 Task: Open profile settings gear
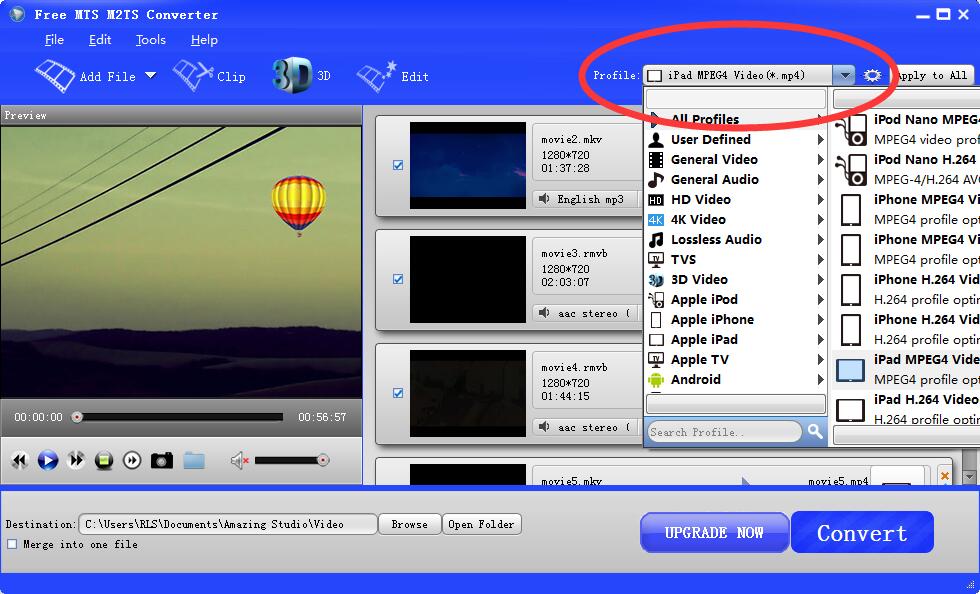tap(872, 76)
